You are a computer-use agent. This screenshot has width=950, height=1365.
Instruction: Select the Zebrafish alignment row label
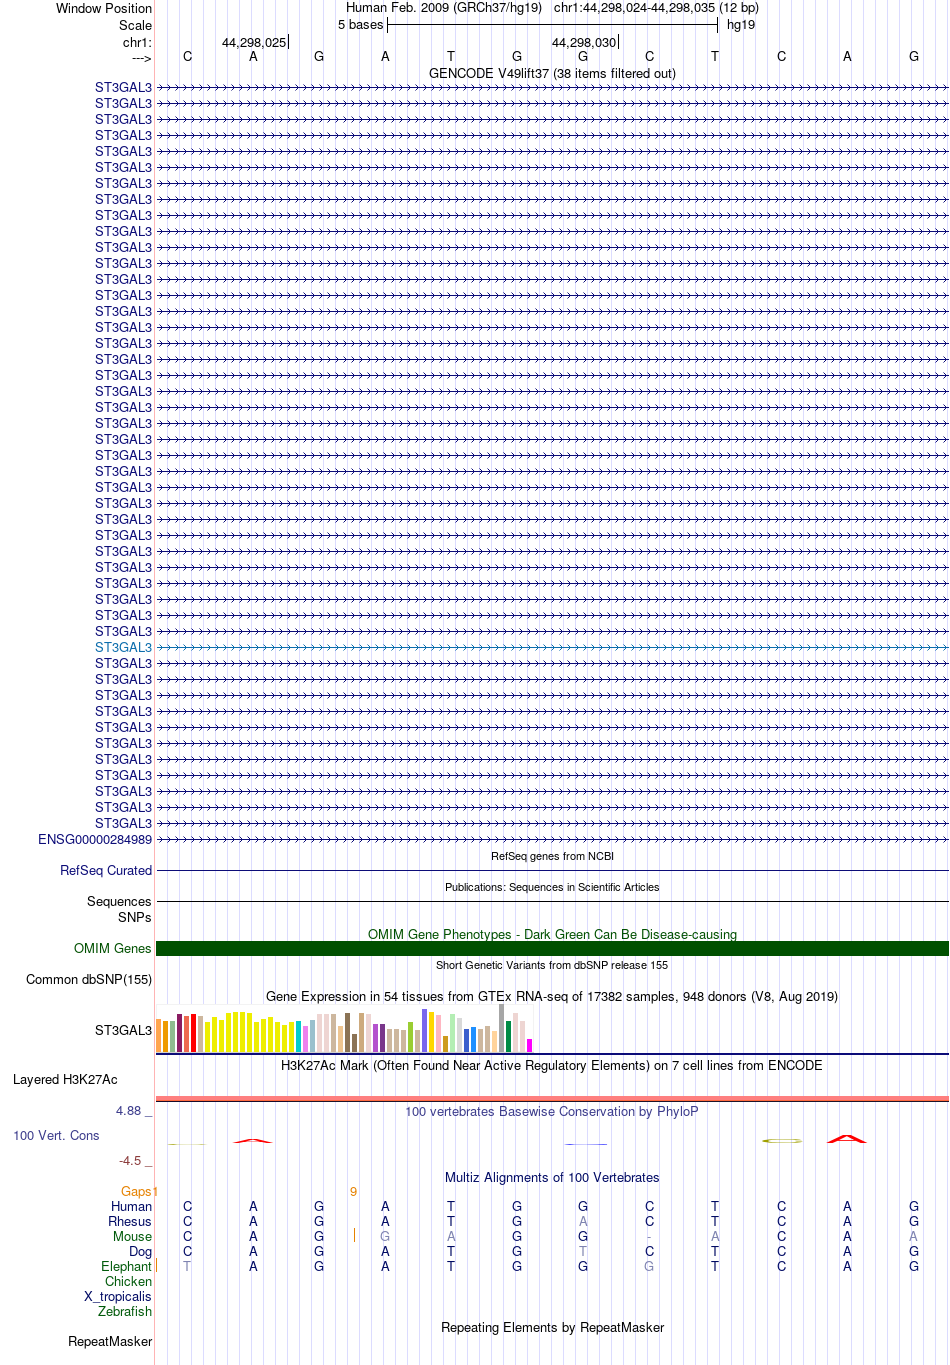click(x=125, y=1311)
